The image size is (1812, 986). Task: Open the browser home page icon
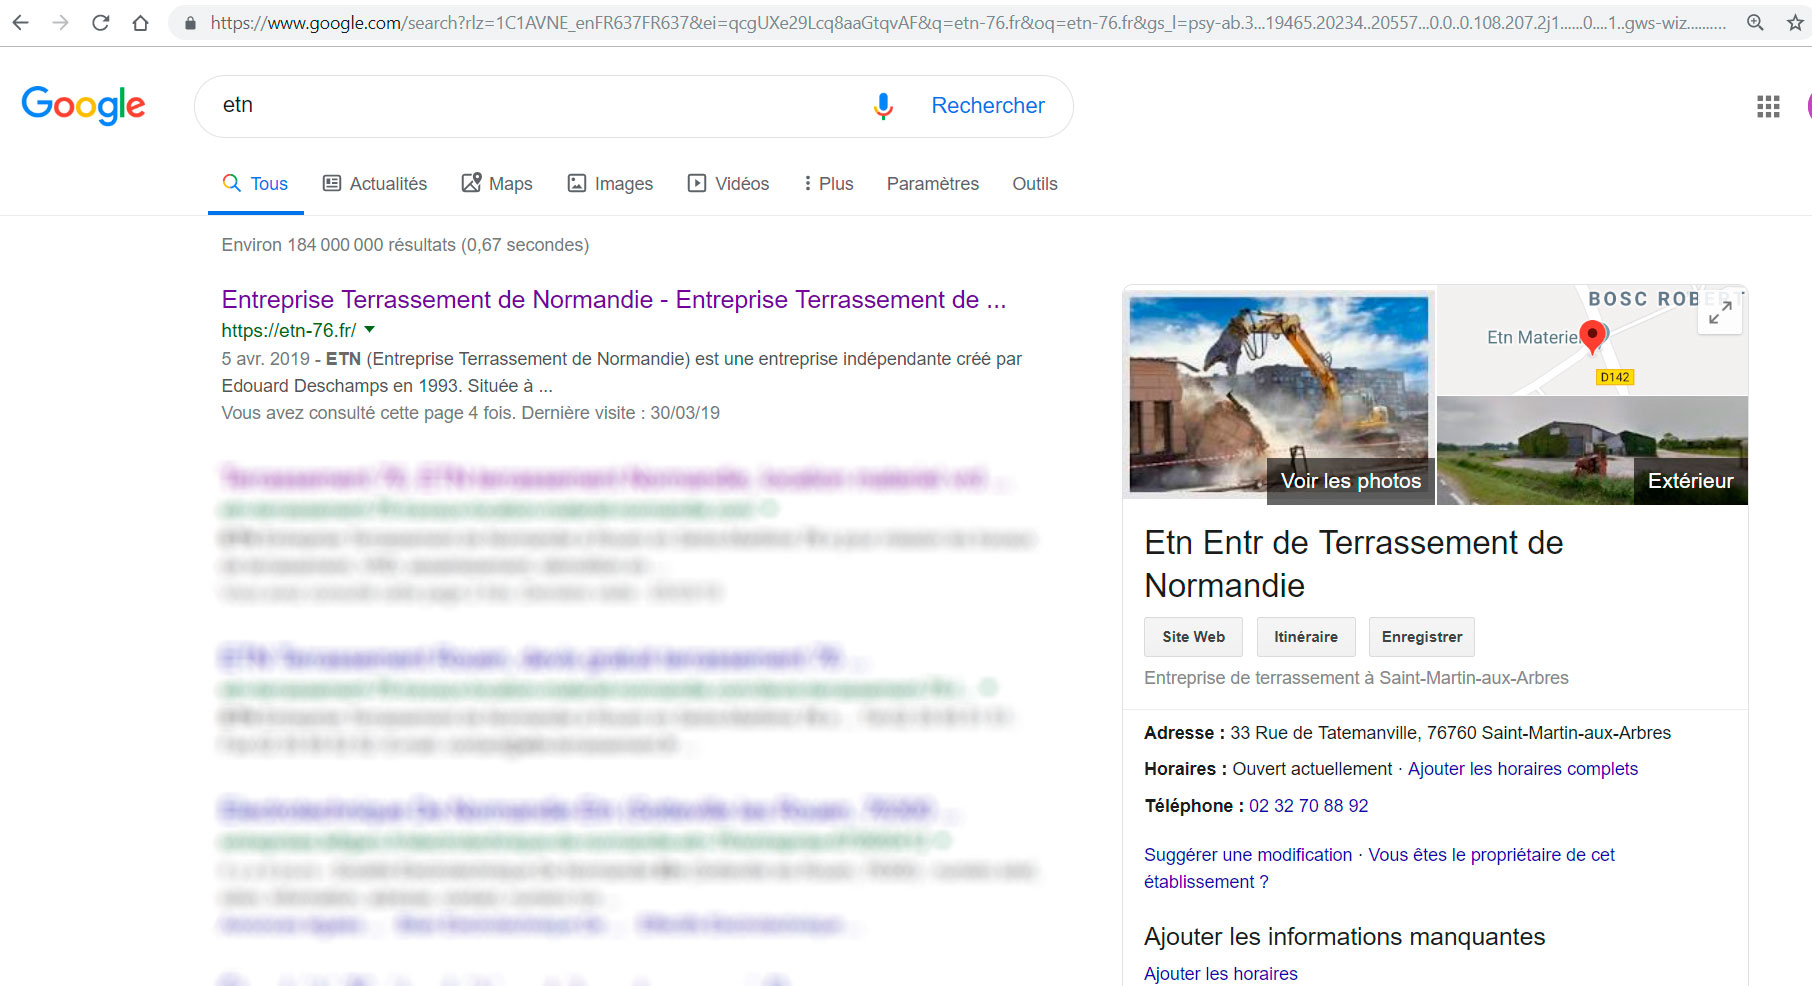(140, 22)
